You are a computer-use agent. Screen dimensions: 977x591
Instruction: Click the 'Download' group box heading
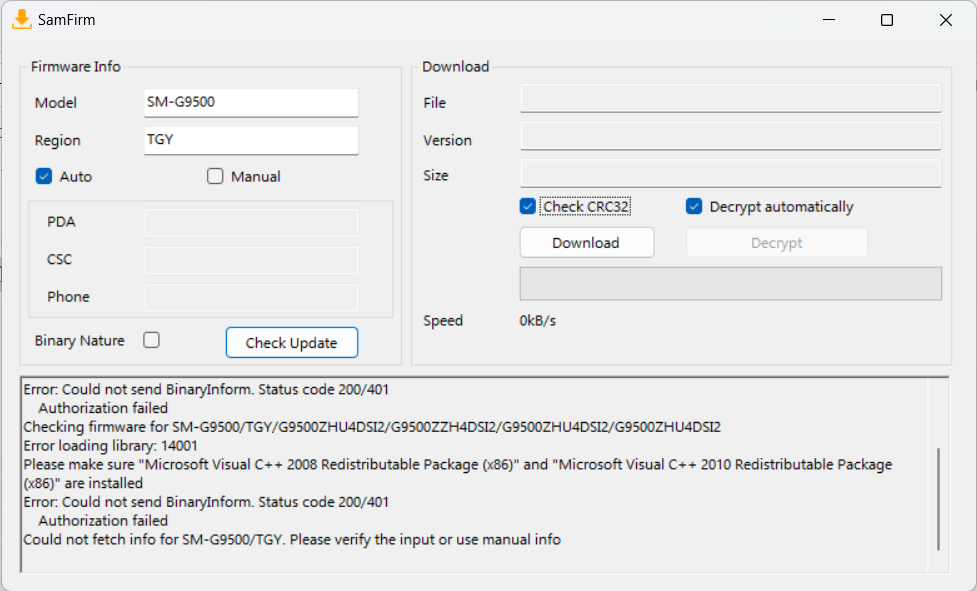click(455, 67)
